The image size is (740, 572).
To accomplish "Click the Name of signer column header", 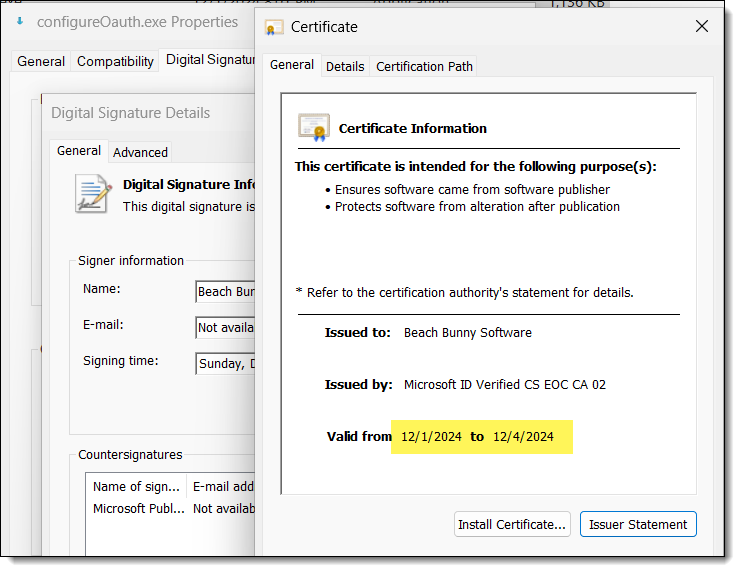I will 136,487.
